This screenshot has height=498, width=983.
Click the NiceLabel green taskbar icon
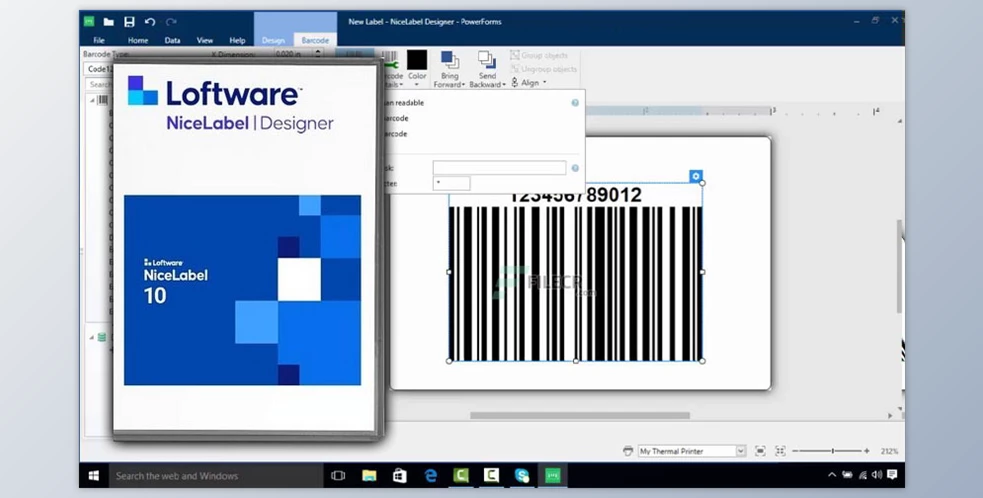point(552,475)
